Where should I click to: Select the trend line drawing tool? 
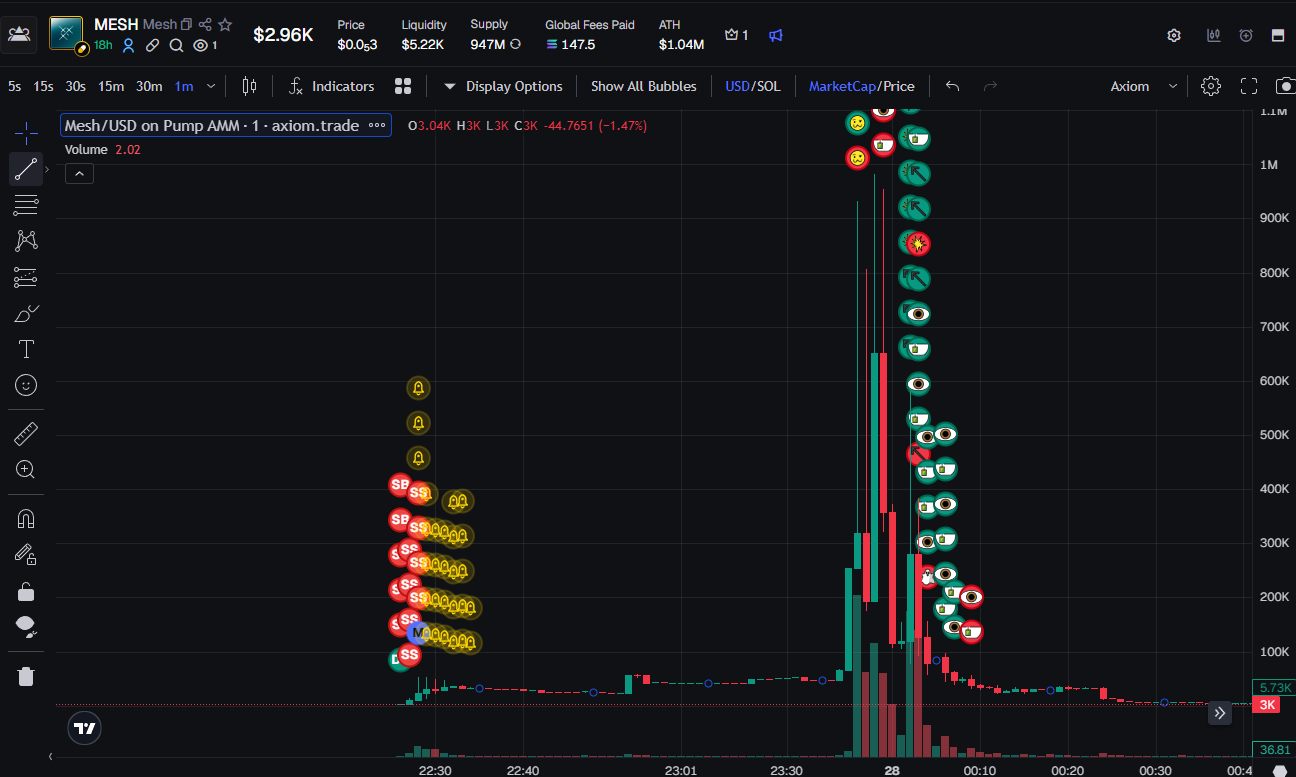26,169
